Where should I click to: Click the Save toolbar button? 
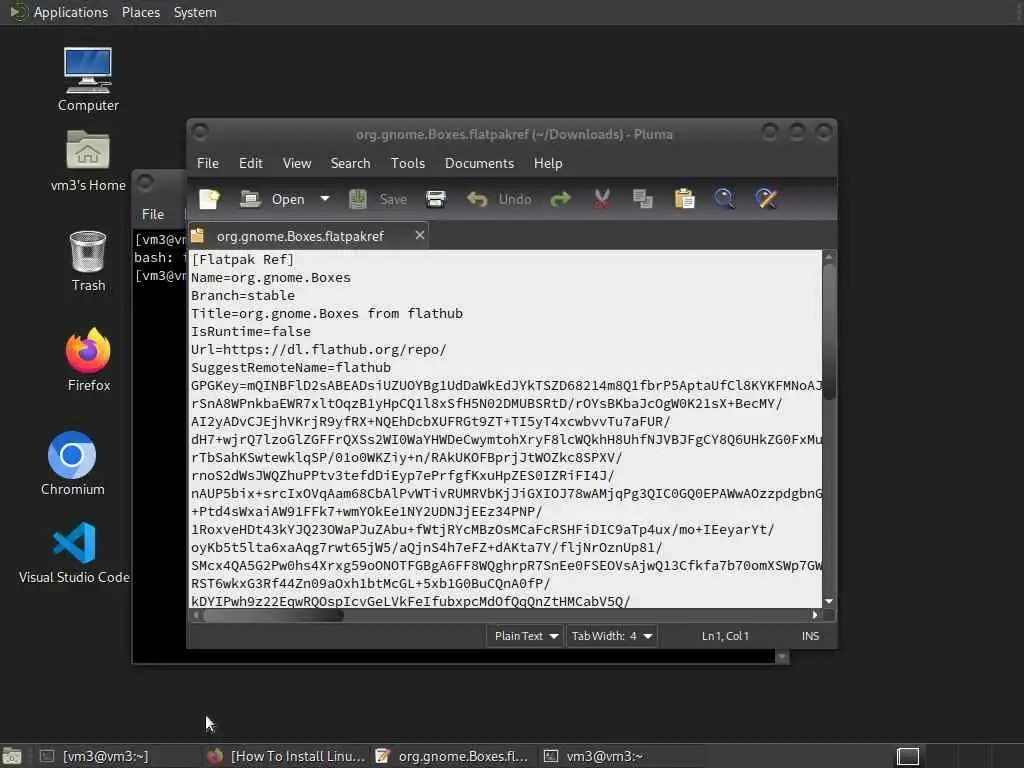[377, 199]
